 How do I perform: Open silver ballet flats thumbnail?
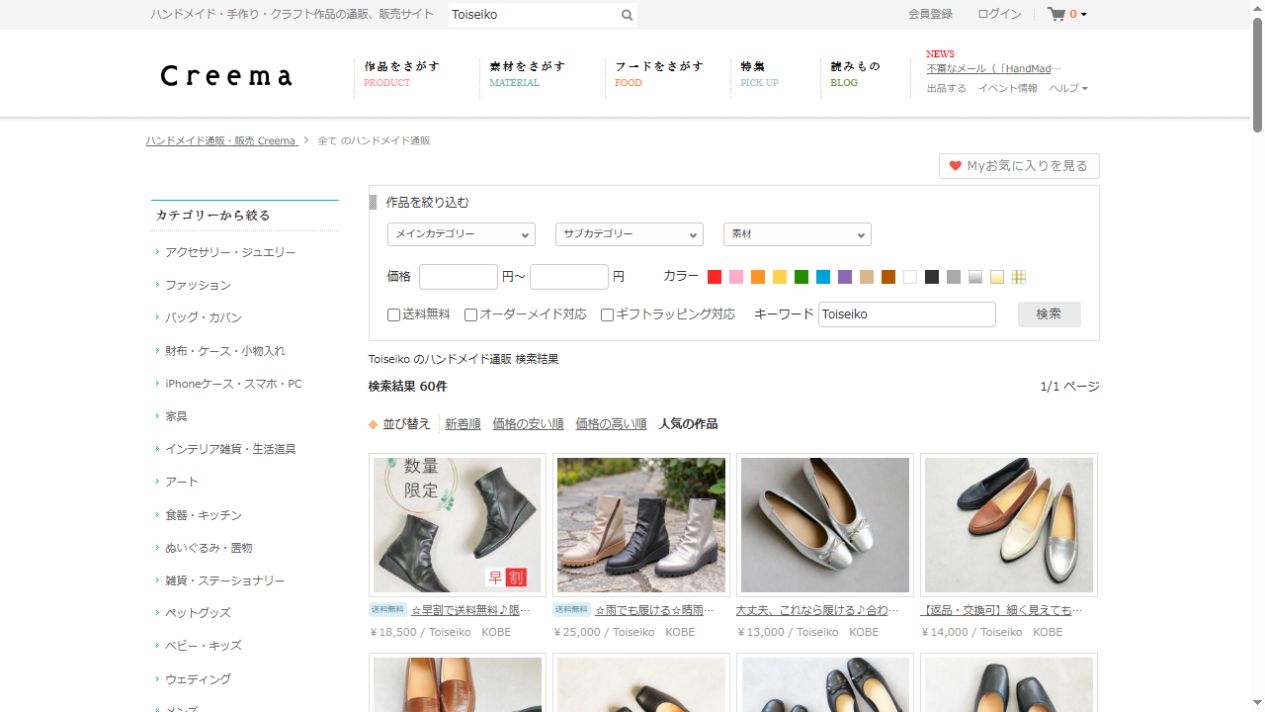click(825, 525)
